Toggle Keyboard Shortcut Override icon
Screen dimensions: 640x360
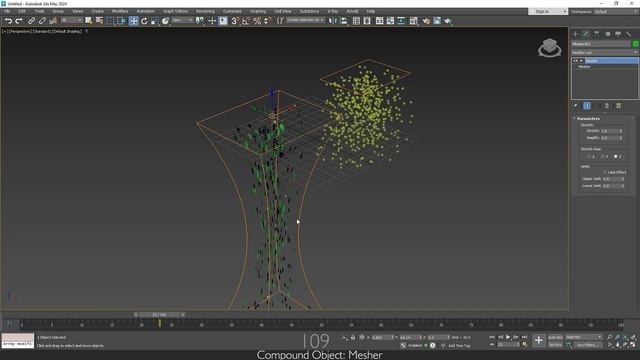coord(223,20)
